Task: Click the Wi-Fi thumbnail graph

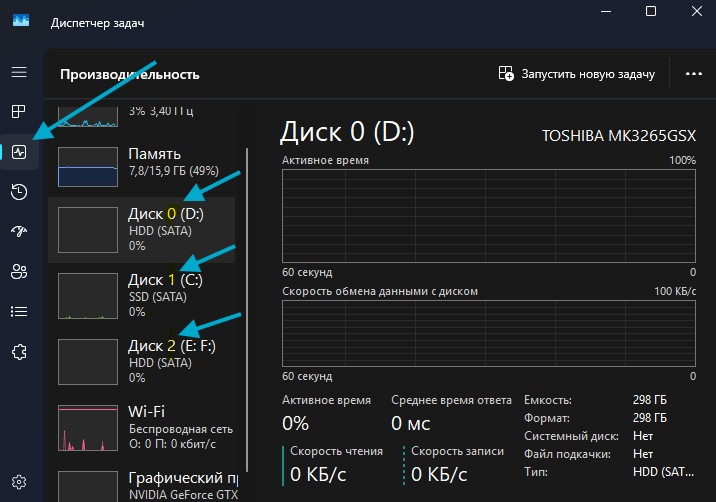Action: tap(88, 428)
